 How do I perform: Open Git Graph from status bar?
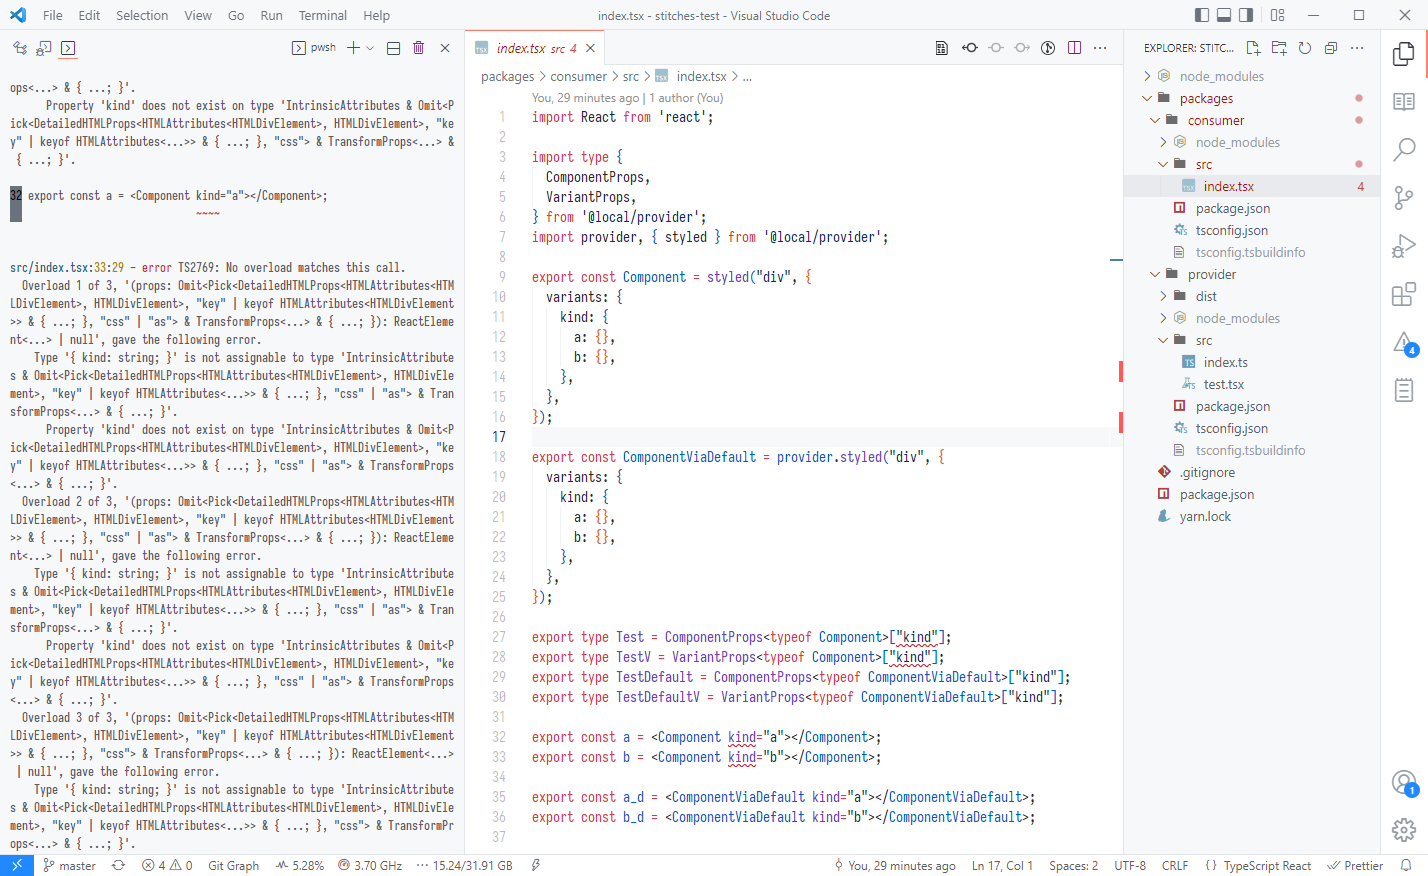click(x=233, y=866)
